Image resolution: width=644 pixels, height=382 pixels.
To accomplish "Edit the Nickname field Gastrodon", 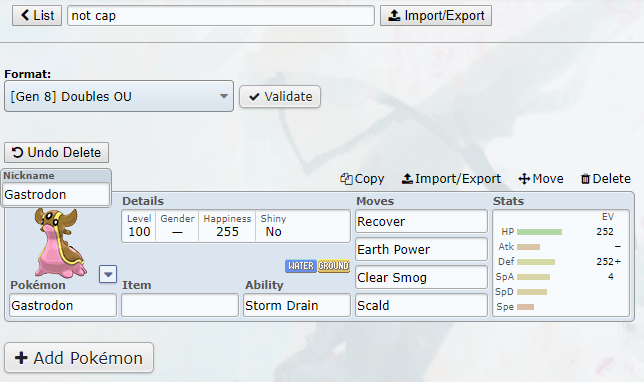I will pyautogui.click(x=57, y=194).
